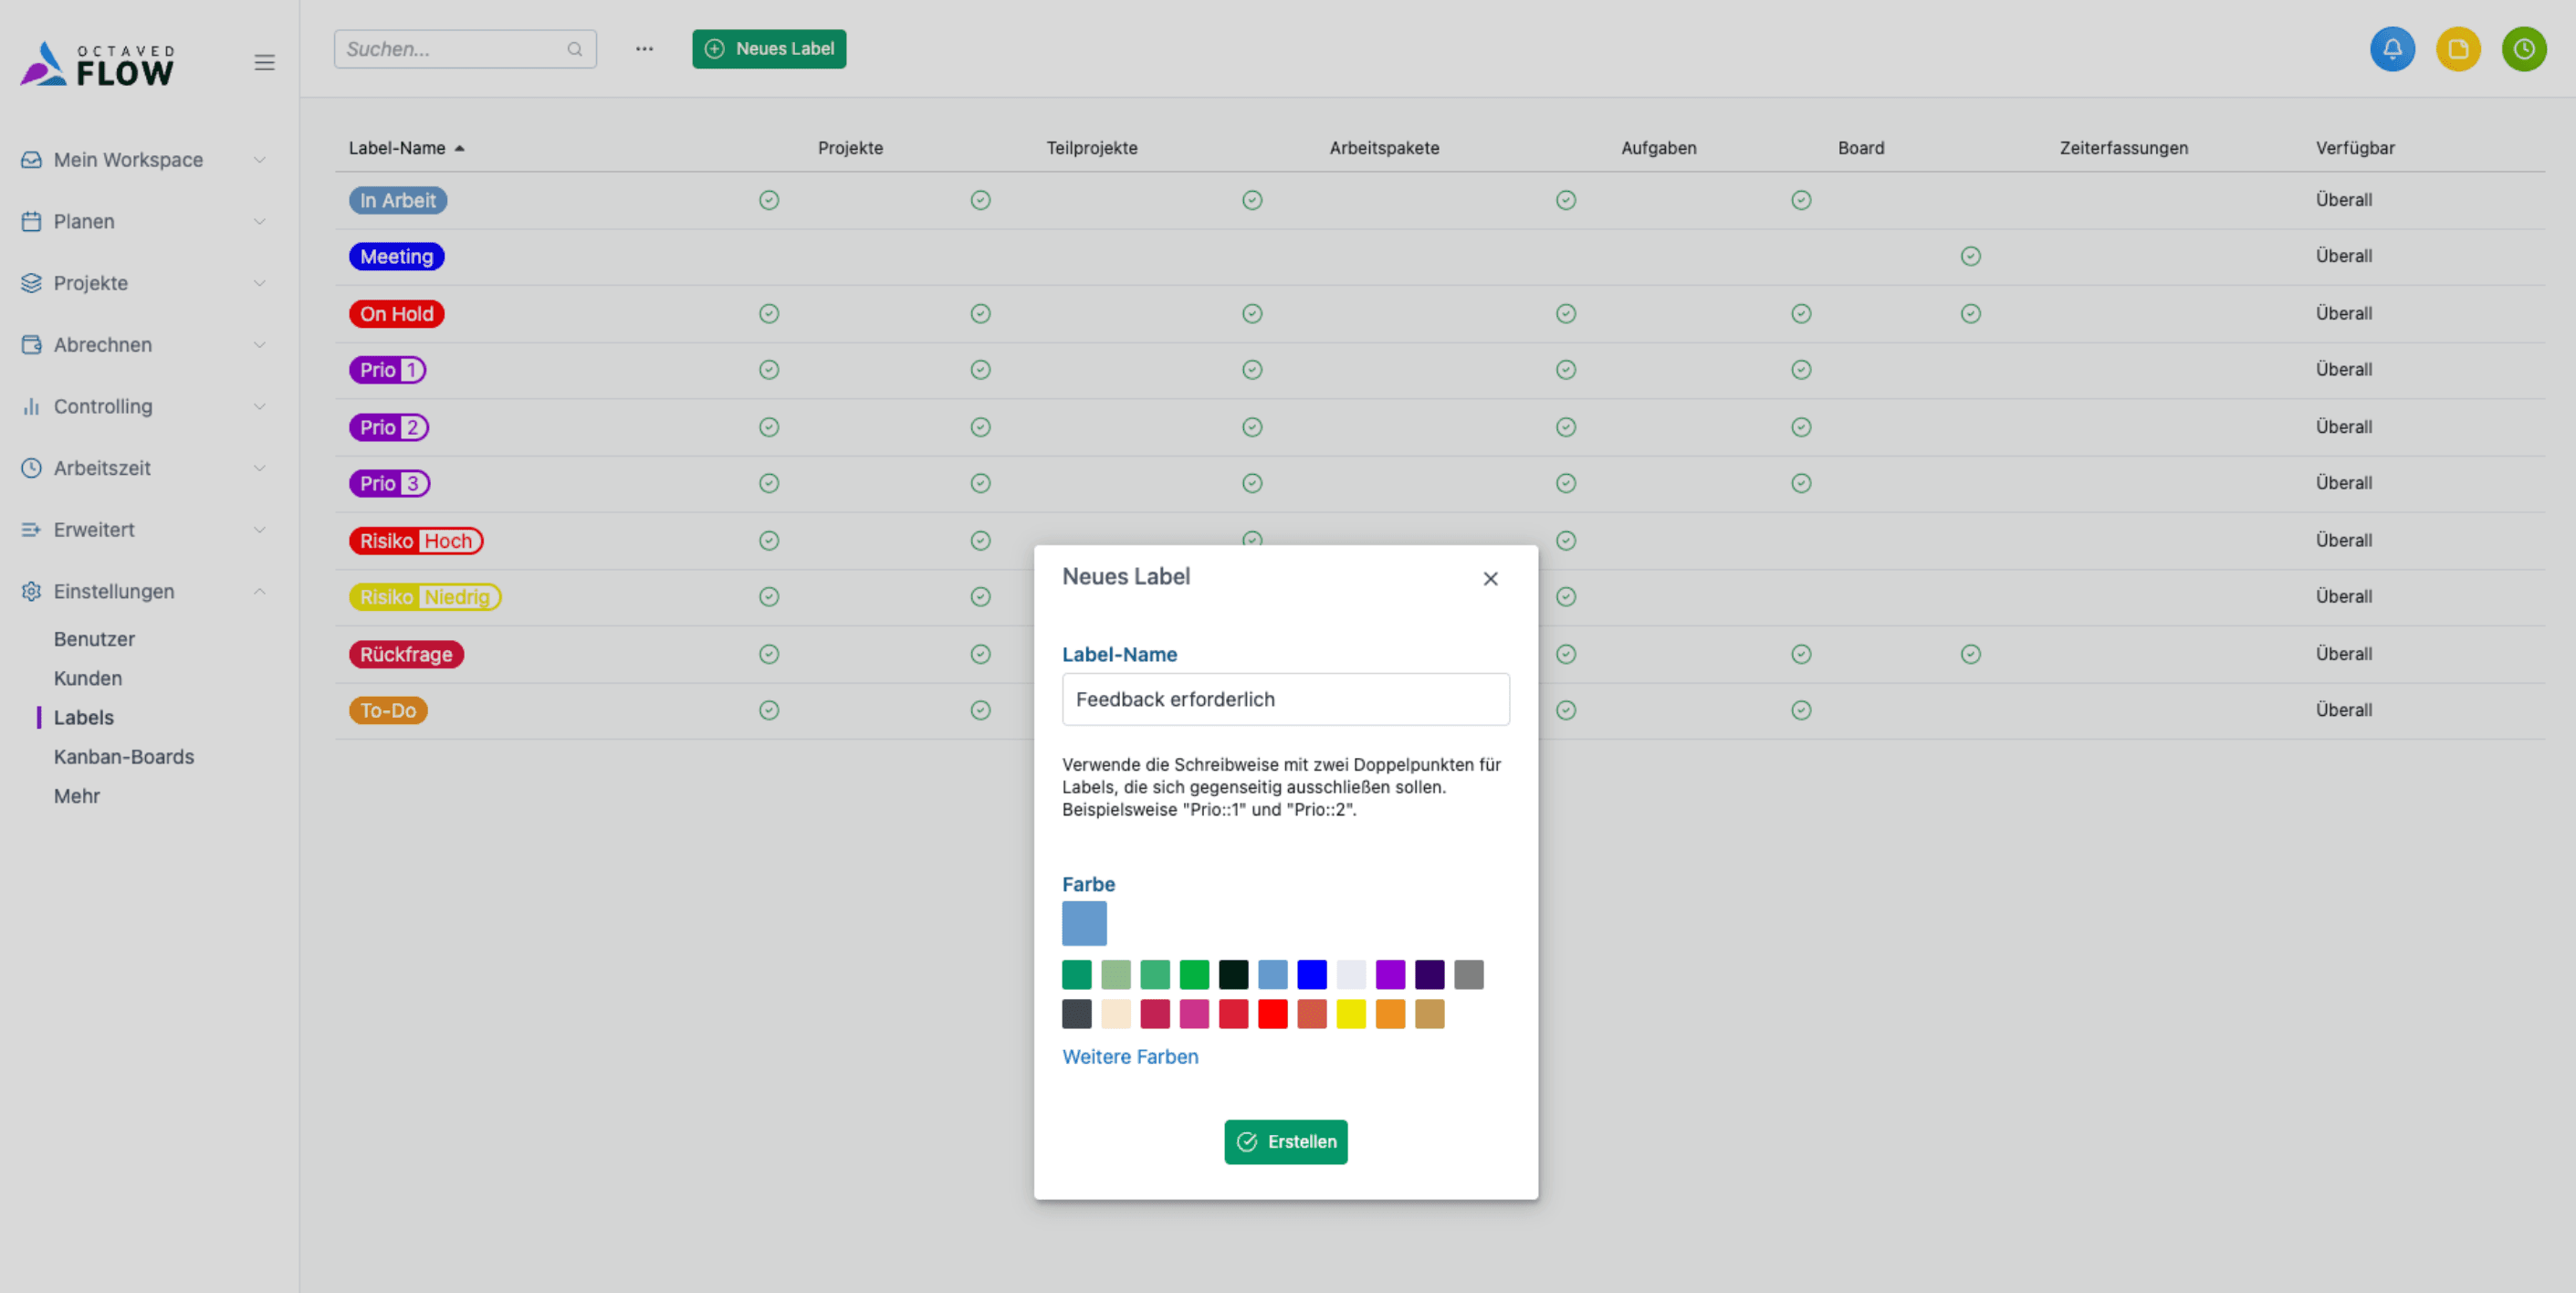Click the Erstellen button
Image resolution: width=2576 pixels, height=1293 pixels.
pyautogui.click(x=1285, y=1142)
